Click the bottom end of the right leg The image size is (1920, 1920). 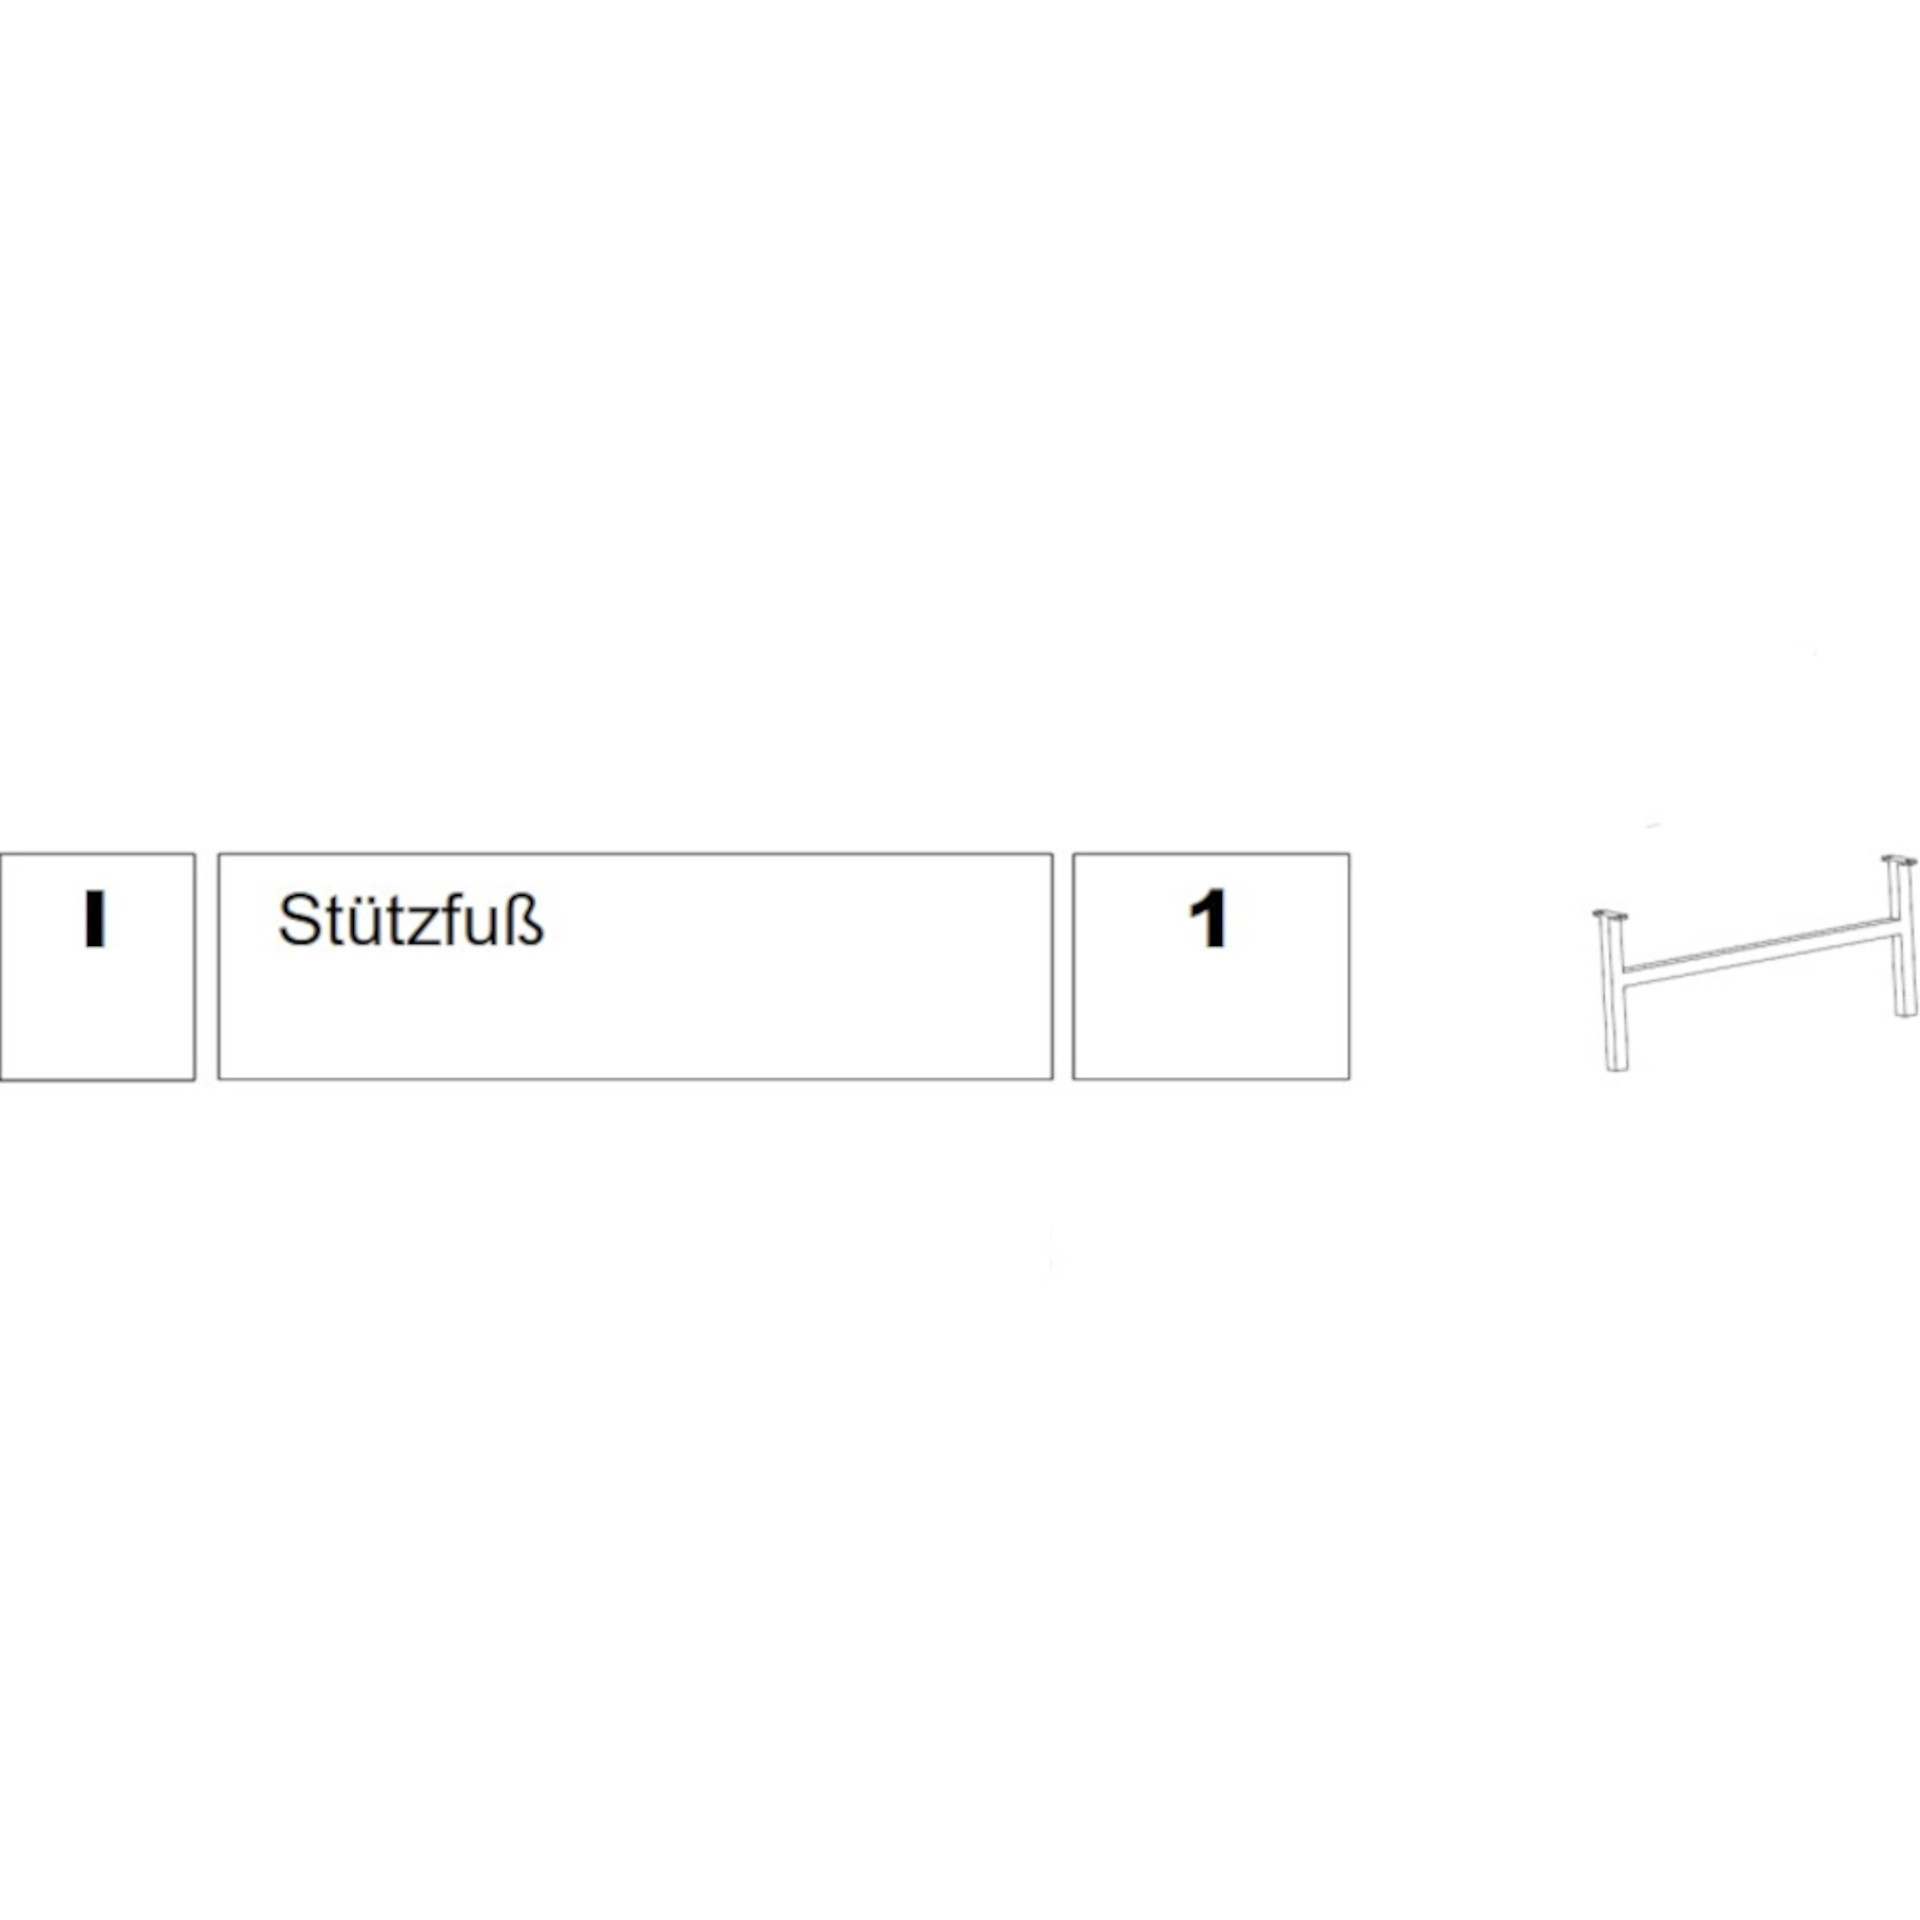[1905, 1011]
